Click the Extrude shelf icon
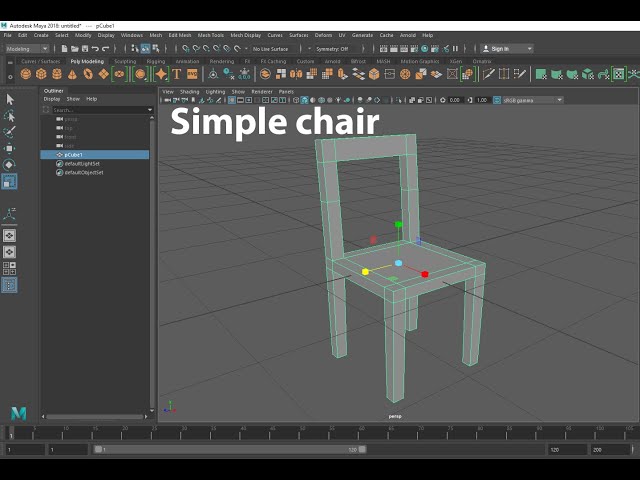This screenshot has height=480, width=640. [342, 74]
